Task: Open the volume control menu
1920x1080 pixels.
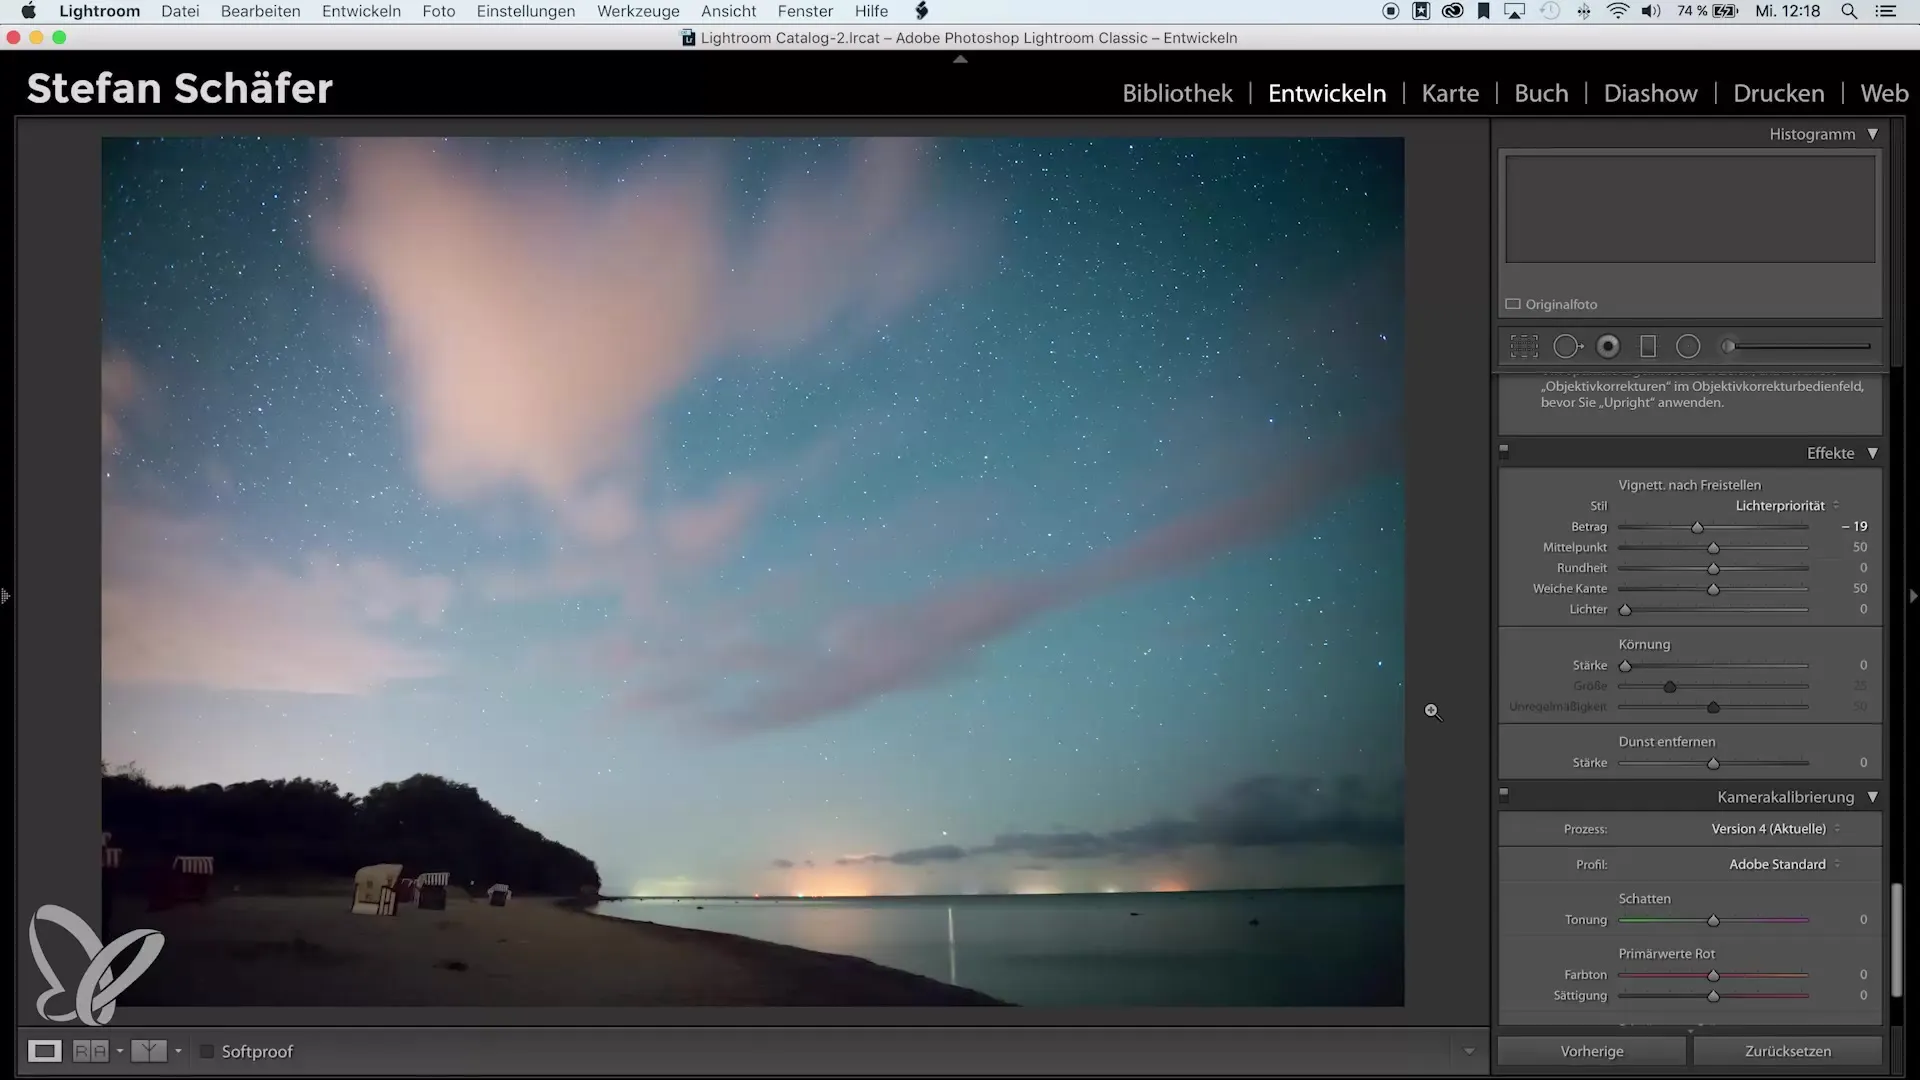Action: tap(1651, 11)
